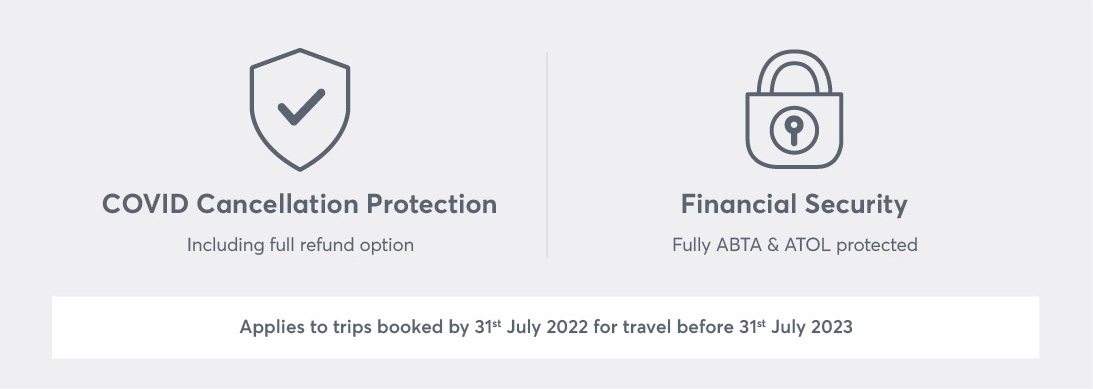Select the Financial Security heading
The image size is (1093, 389).
coord(794,204)
